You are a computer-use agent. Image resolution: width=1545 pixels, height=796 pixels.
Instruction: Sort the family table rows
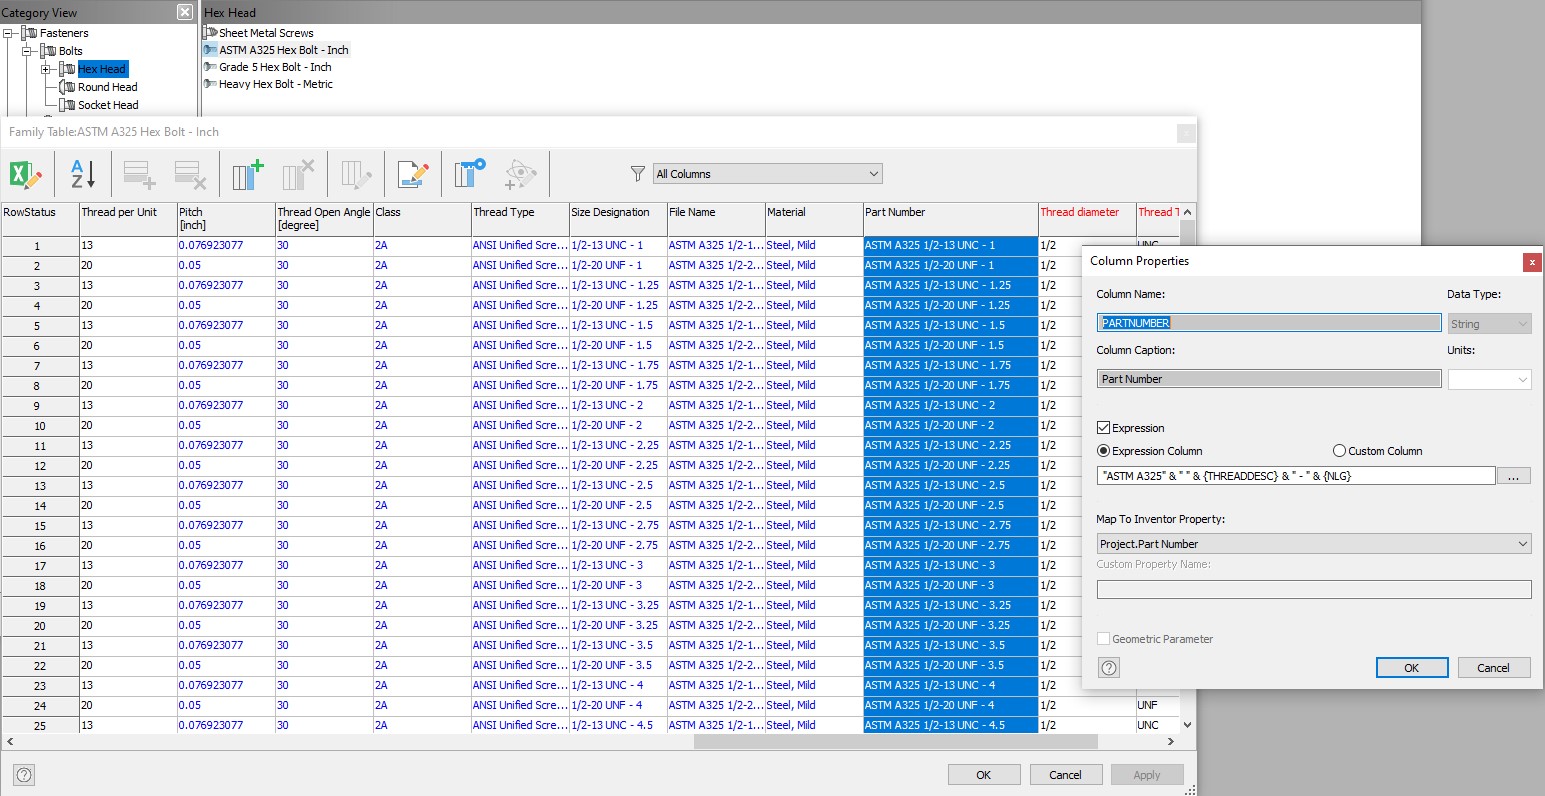(x=80, y=174)
